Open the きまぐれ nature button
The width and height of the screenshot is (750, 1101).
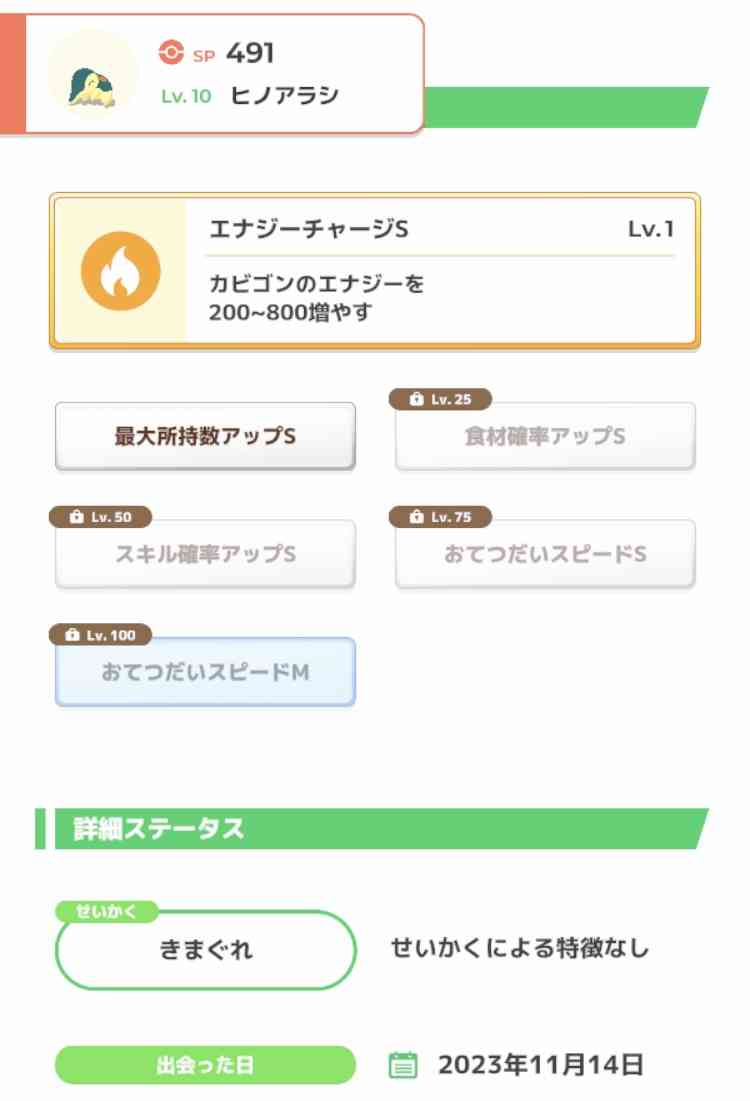coord(206,950)
